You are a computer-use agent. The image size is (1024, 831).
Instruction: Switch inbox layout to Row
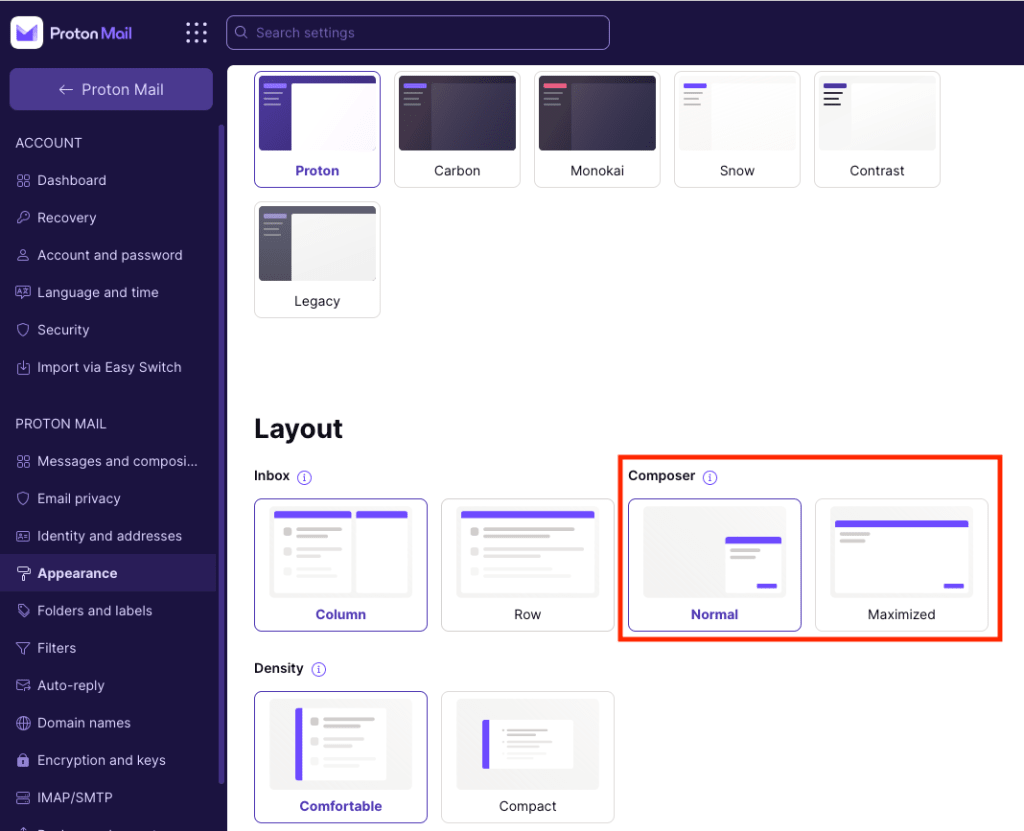click(x=527, y=565)
